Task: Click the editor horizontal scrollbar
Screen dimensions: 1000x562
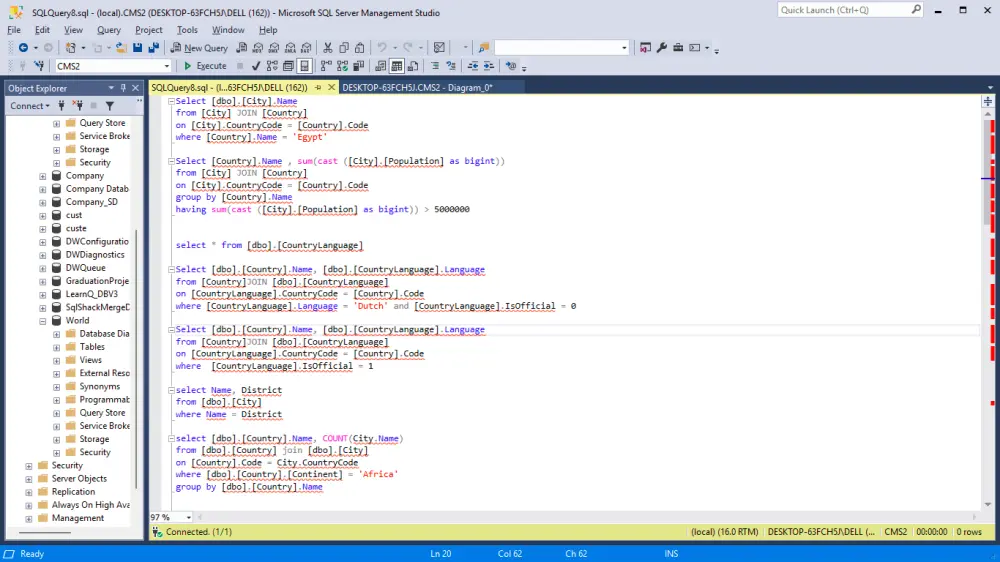Action: (x=587, y=517)
